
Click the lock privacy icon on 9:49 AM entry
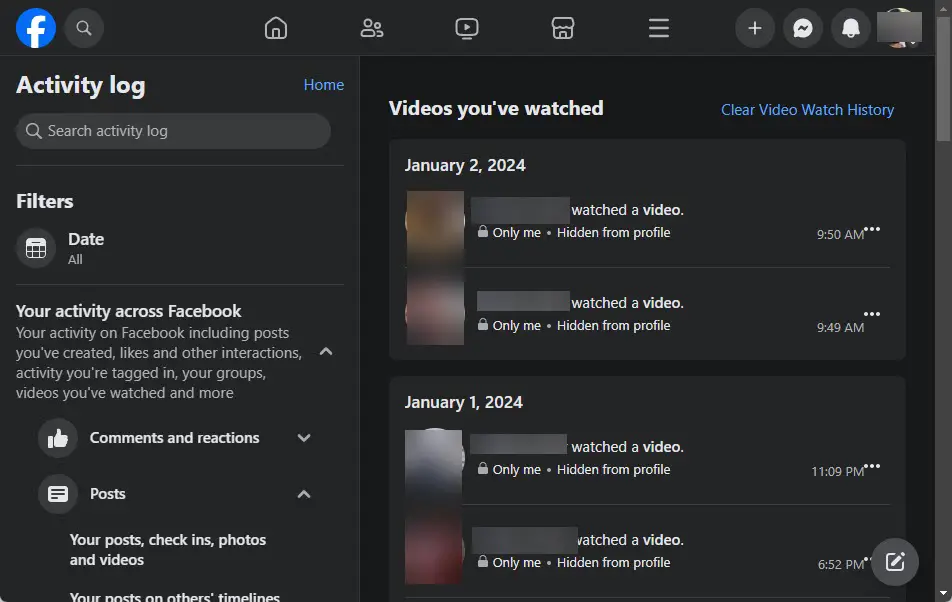pos(483,325)
